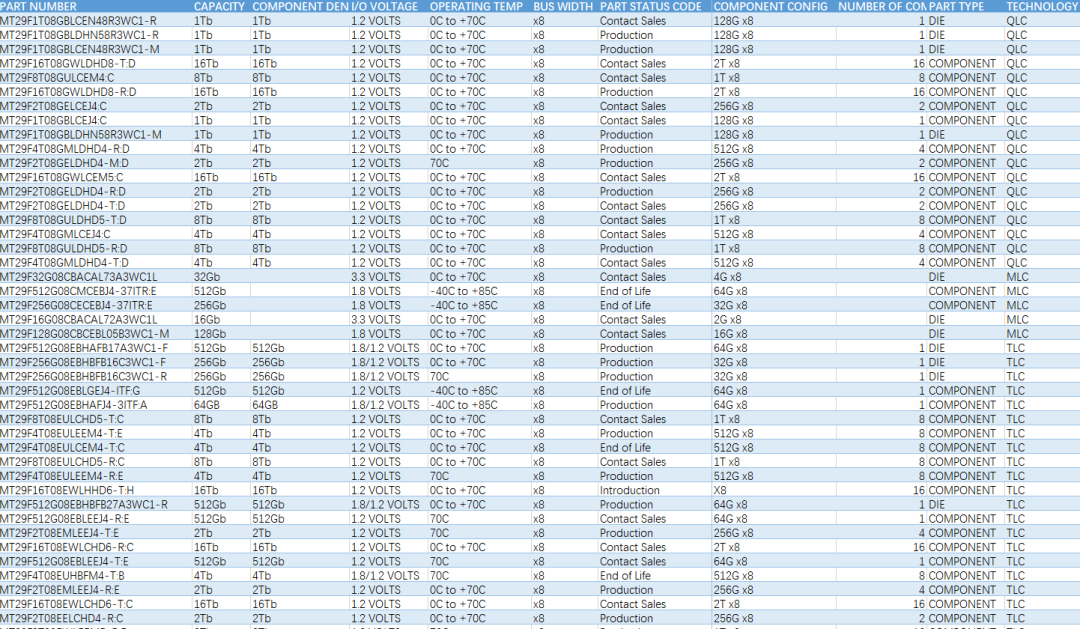This screenshot has width=1080, height=629.
Task: Select the 16G x8 component config cell
Action: (730, 334)
